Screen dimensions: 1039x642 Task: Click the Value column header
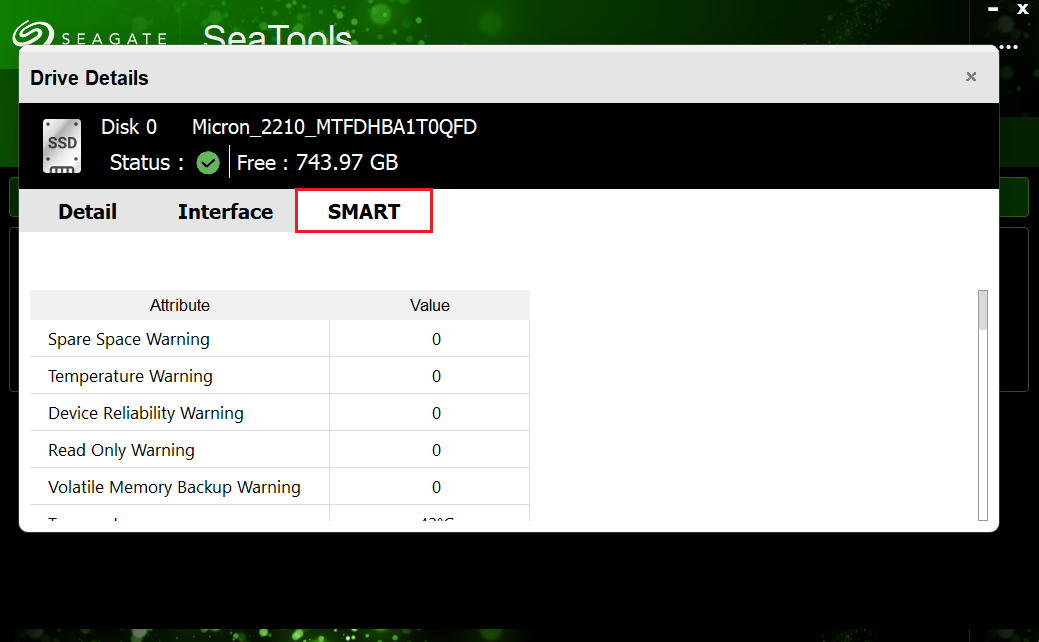(x=429, y=305)
